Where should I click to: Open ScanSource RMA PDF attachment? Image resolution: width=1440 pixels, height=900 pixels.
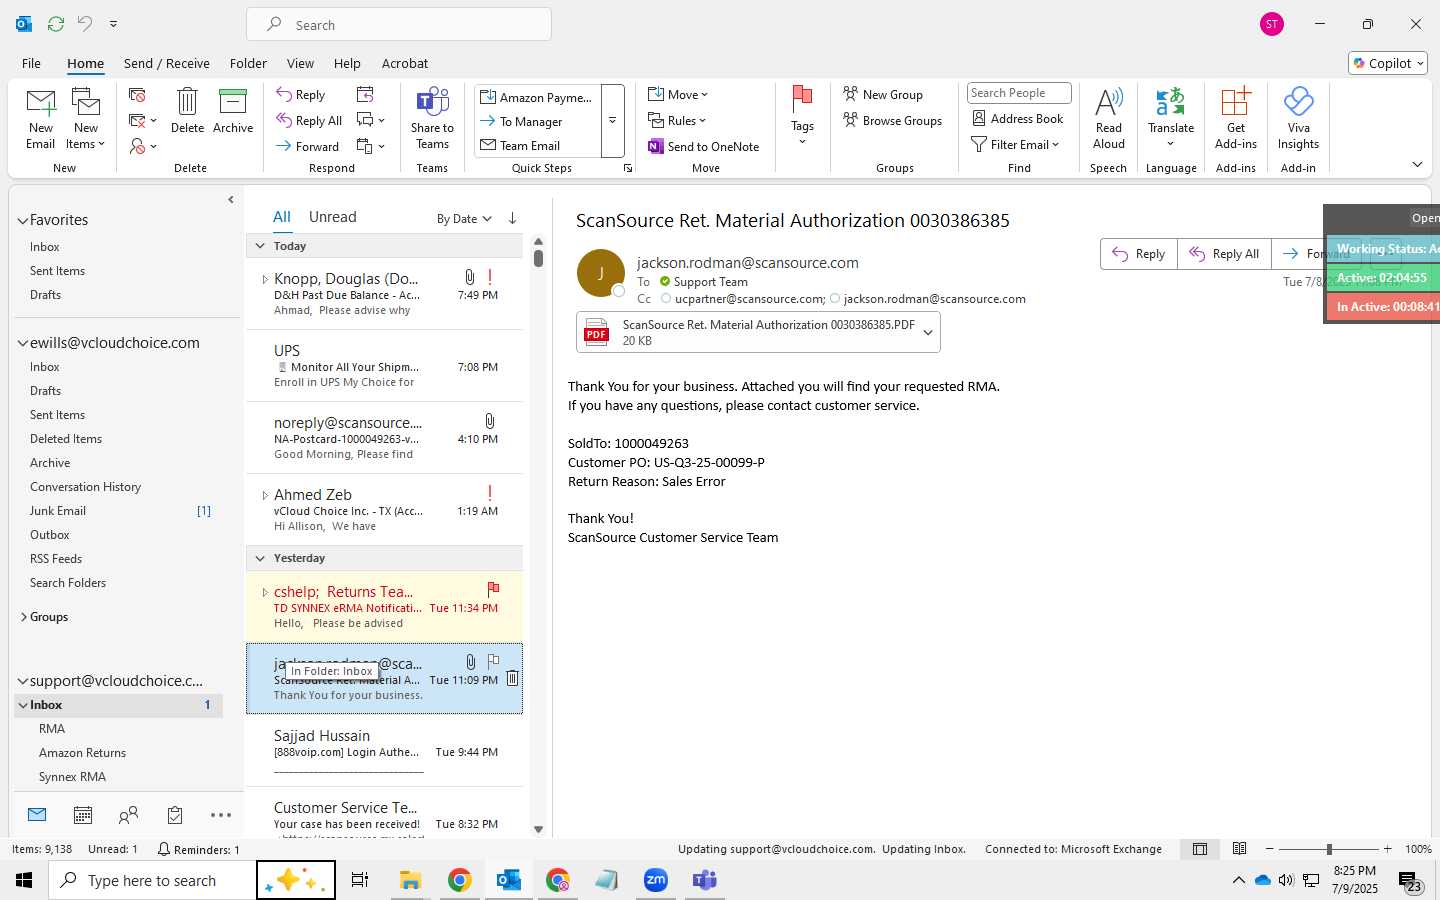[x=747, y=333]
